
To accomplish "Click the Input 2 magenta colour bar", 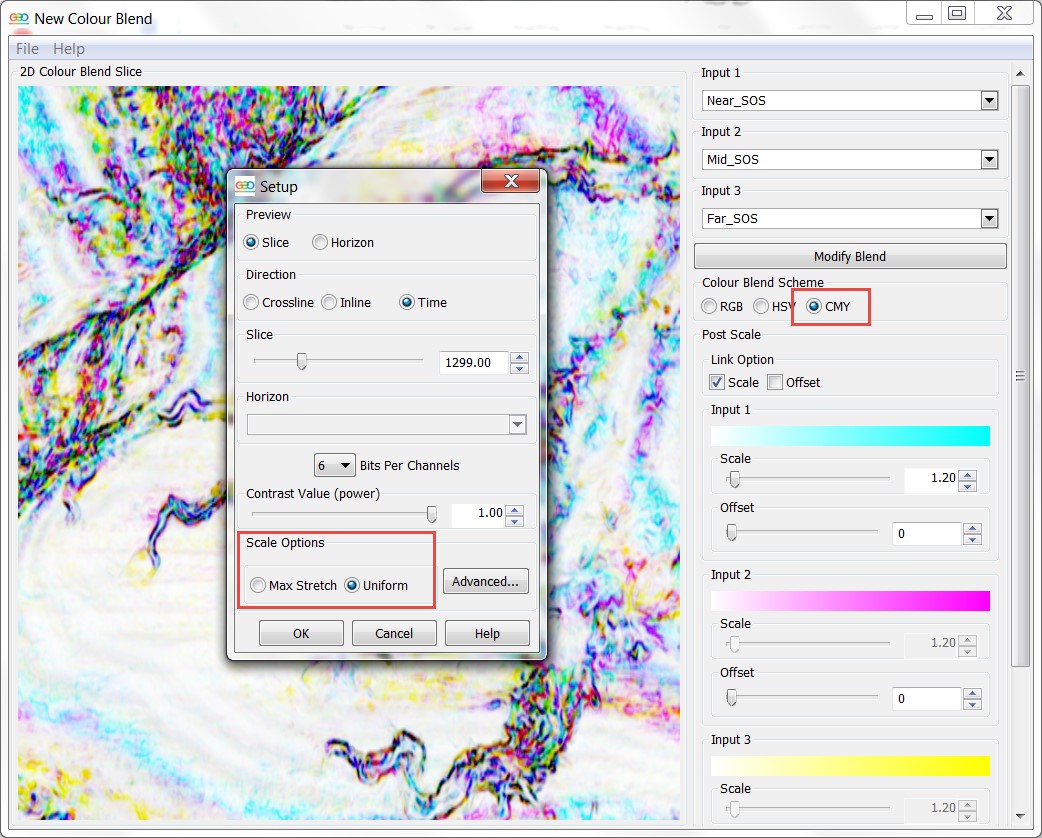I will 850,601.
